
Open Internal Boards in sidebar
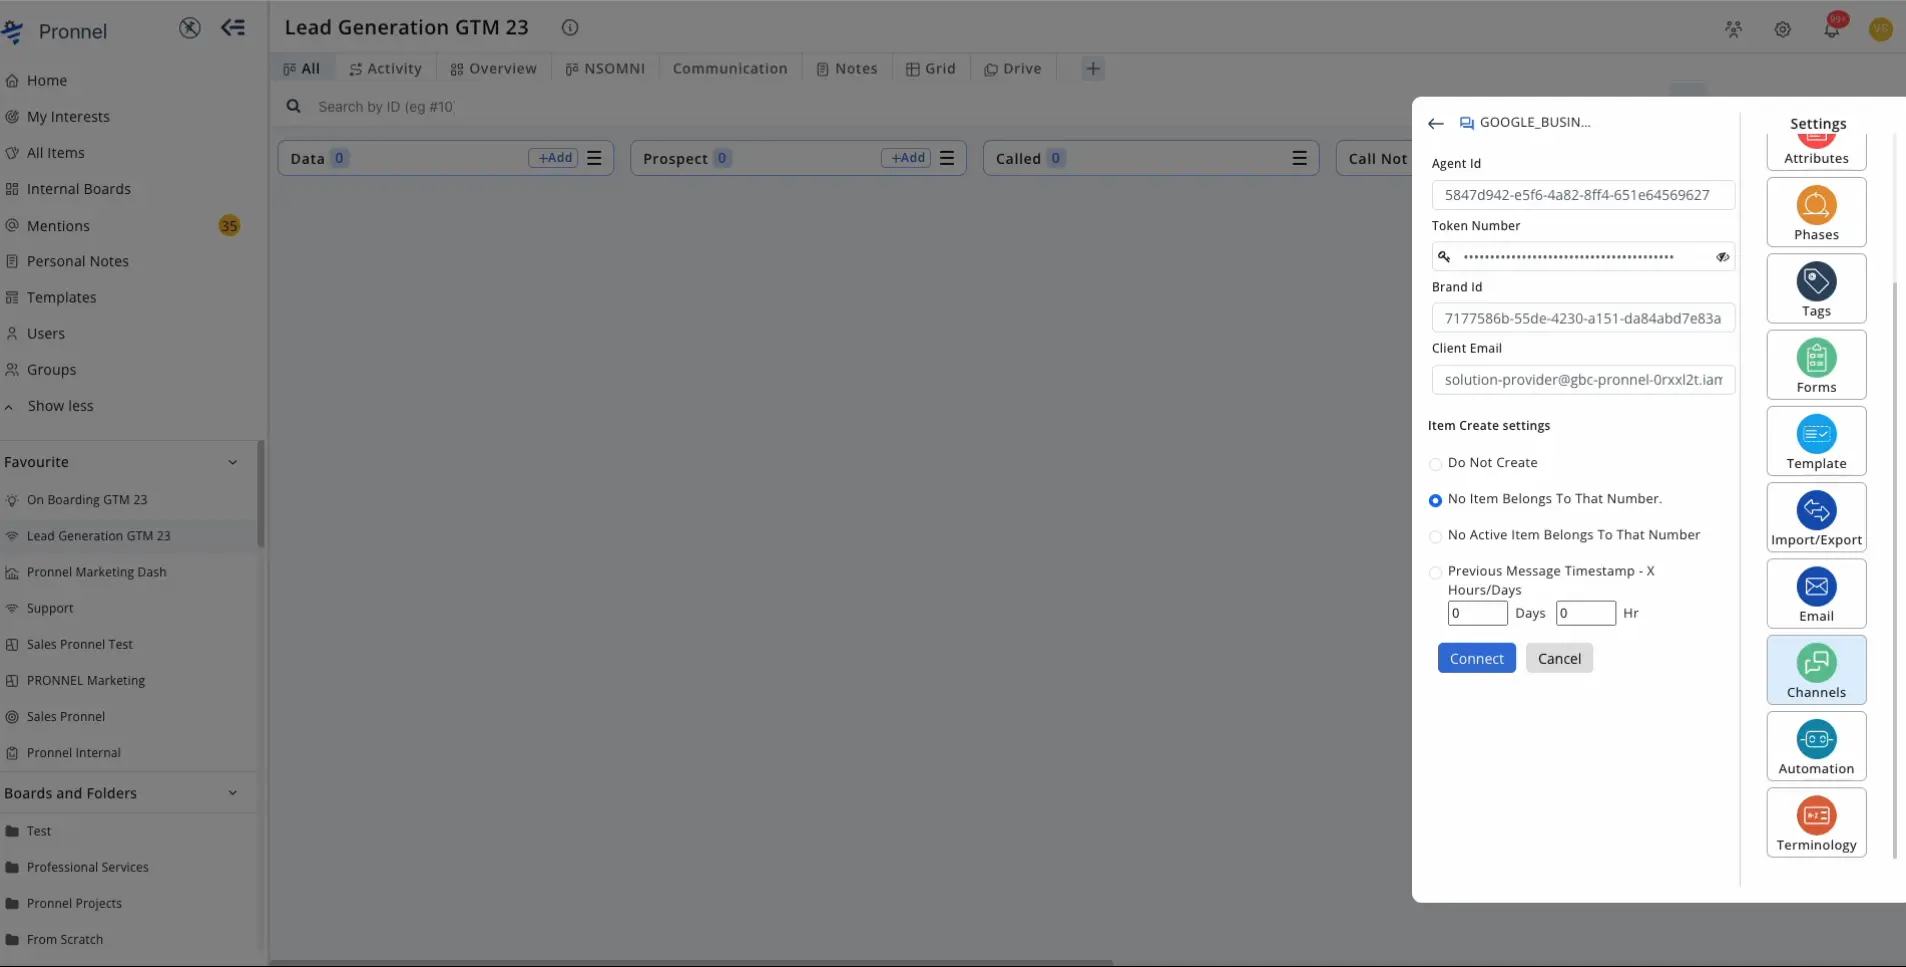pos(78,189)
